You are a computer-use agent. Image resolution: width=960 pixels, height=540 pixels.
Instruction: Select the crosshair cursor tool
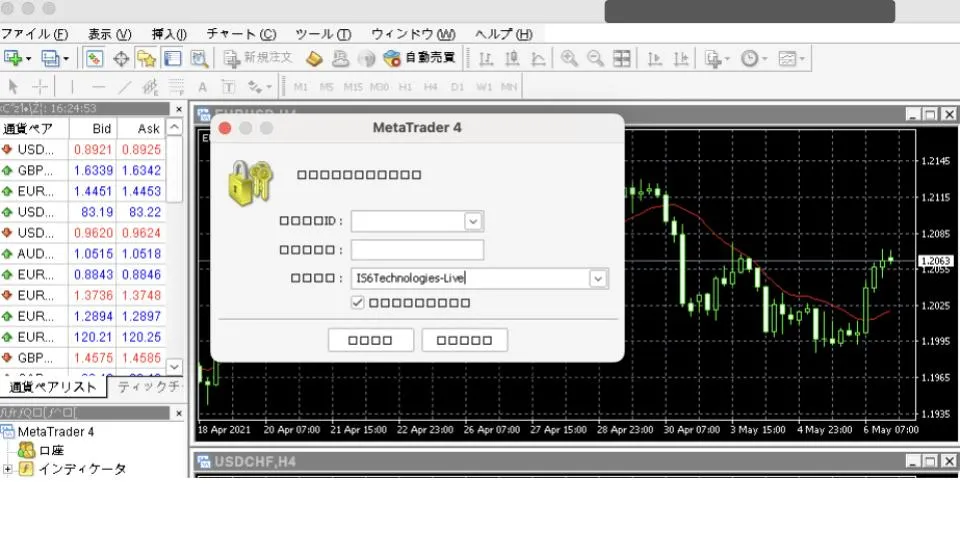pyautogui.click(x=41, y=87)
